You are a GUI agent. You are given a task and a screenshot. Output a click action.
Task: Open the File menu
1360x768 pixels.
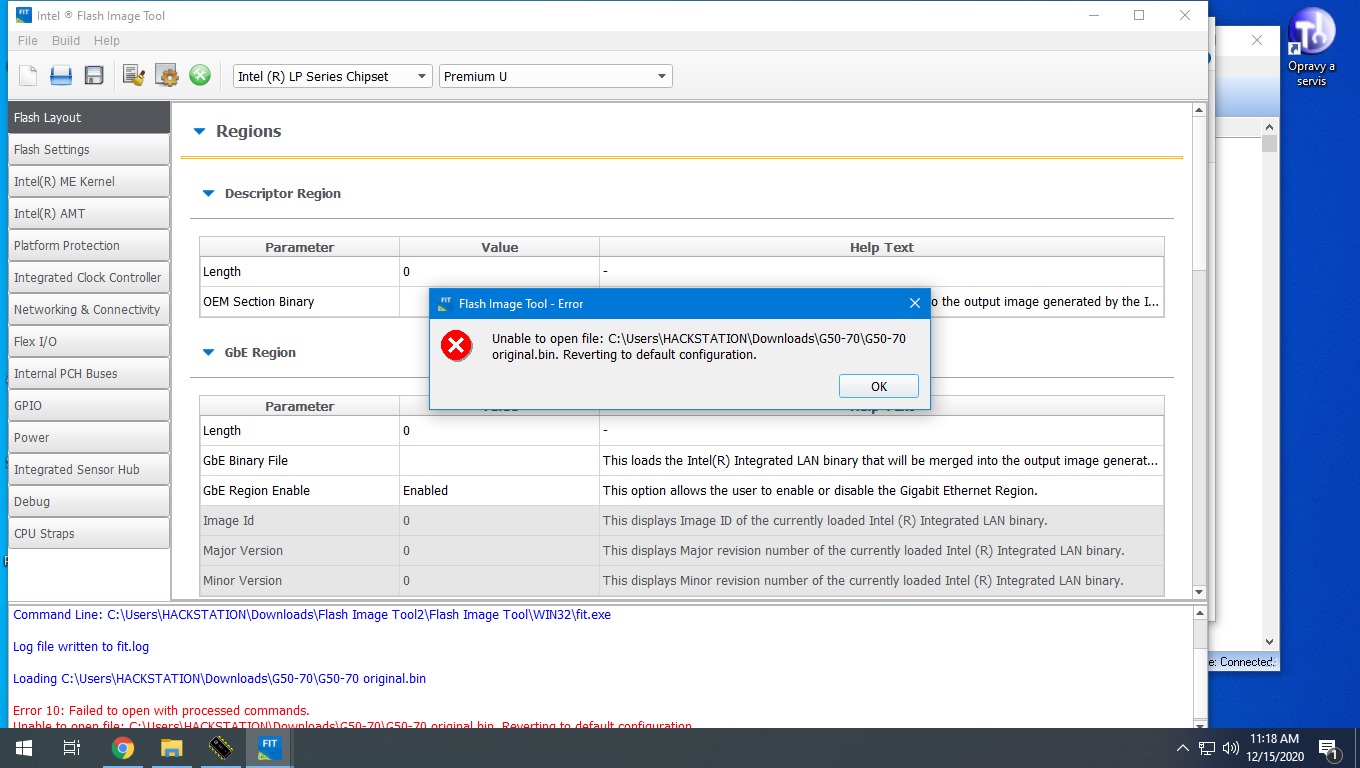tap(27, 41)
